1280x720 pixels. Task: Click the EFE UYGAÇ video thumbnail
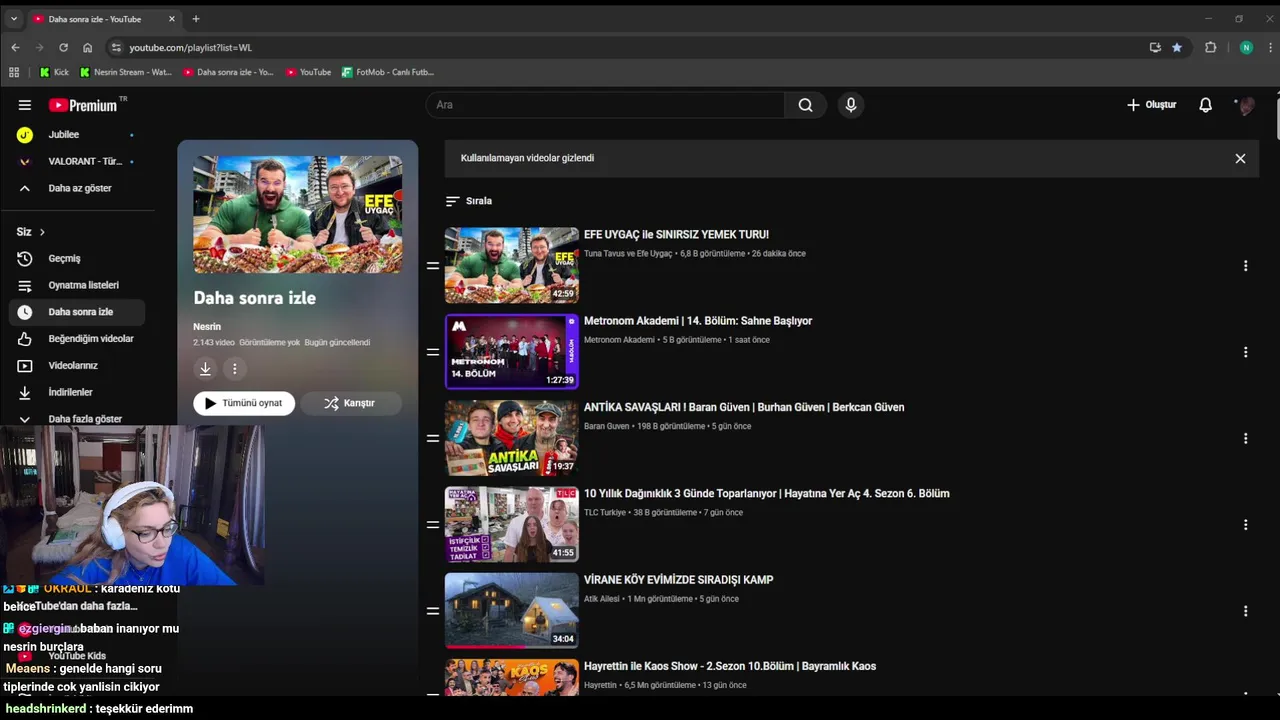click(x=512, y=265)
